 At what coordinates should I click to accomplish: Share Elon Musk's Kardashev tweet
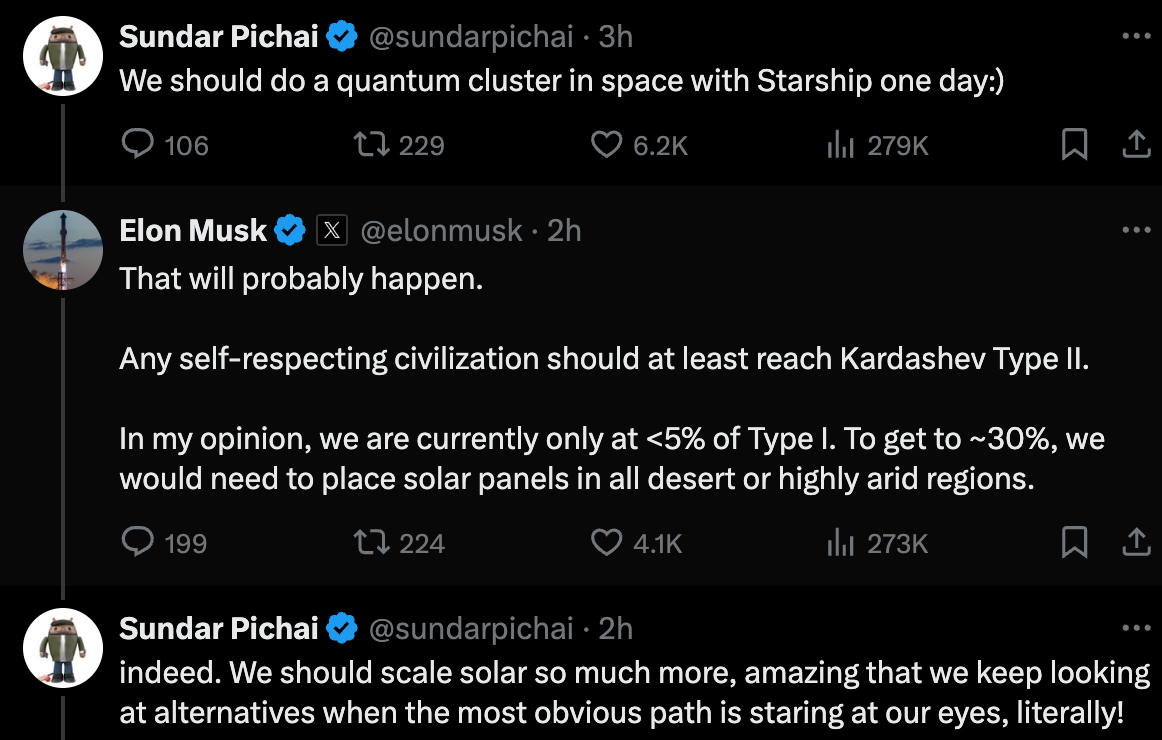tap(1135, 543)
